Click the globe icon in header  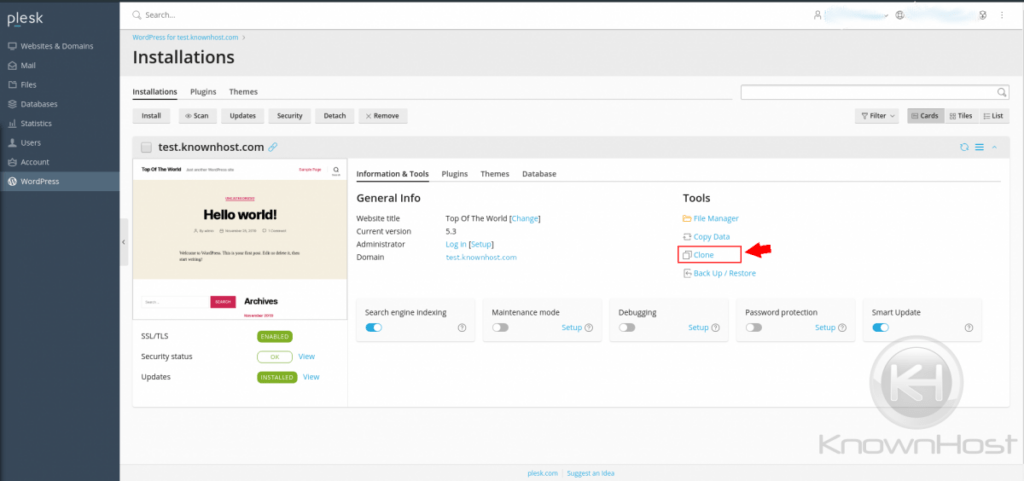[x=899, y=15]
